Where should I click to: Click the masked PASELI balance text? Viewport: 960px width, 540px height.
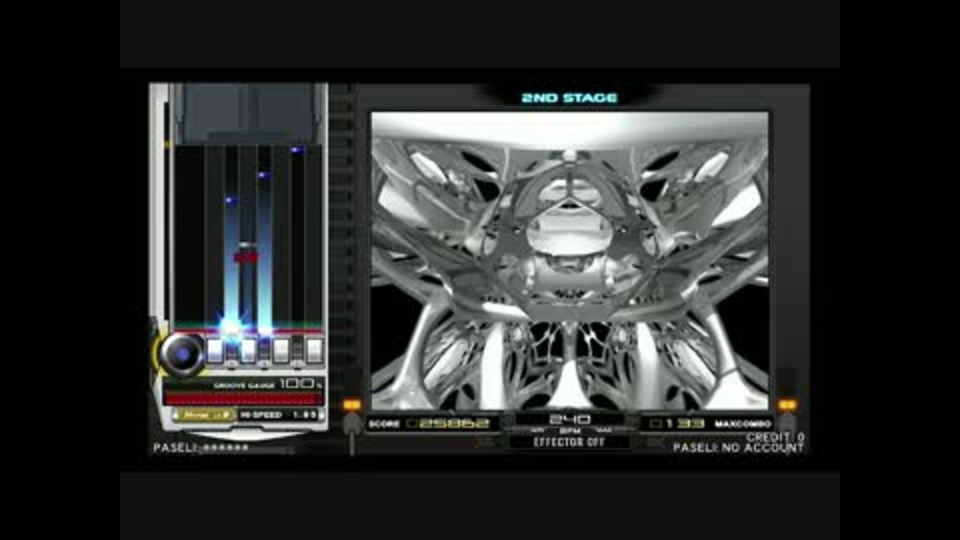[201, 448]
